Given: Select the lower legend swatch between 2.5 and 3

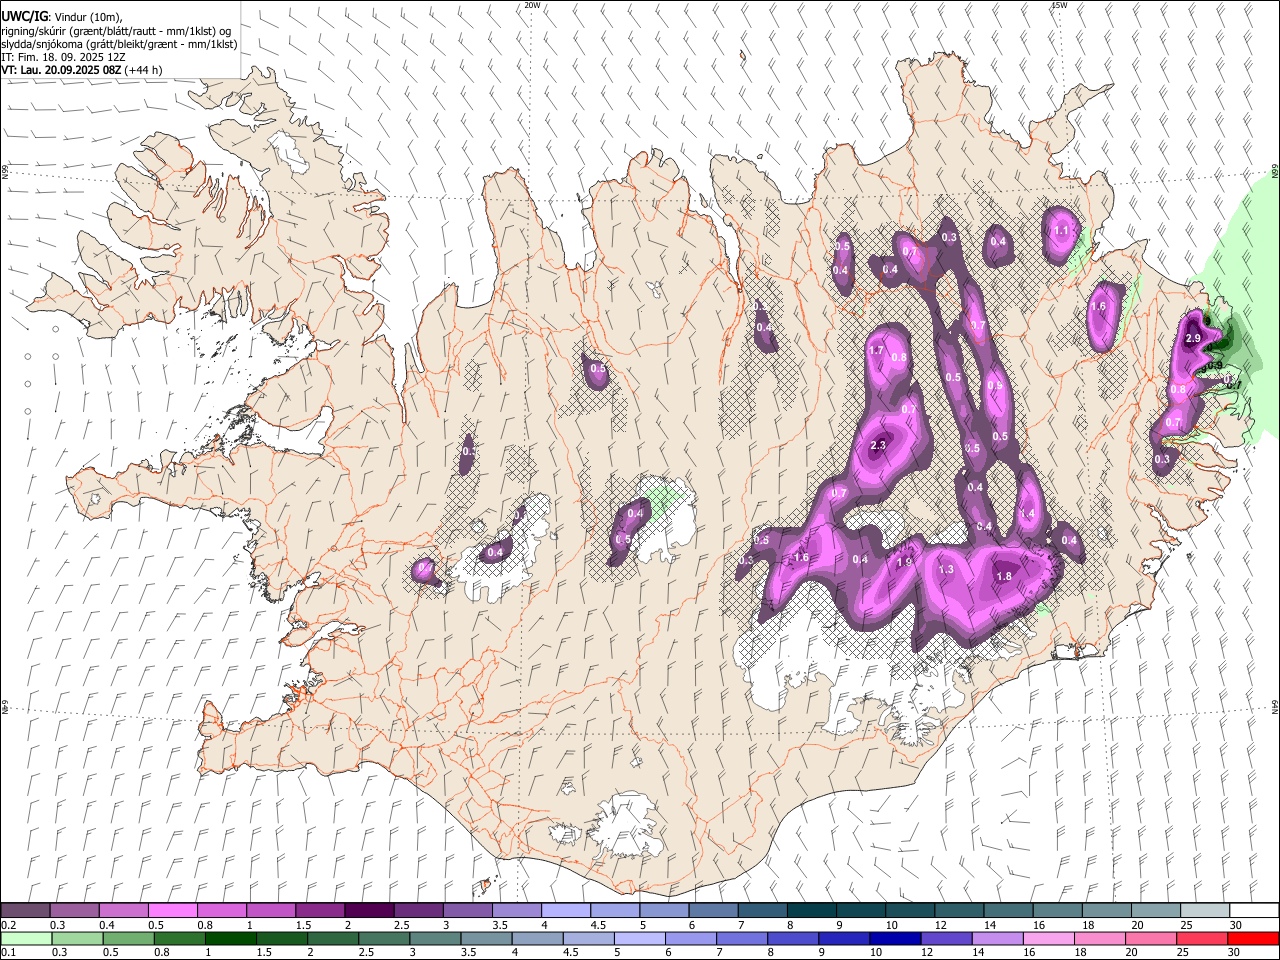Looking at the screenshot, I should pos(383,938).
